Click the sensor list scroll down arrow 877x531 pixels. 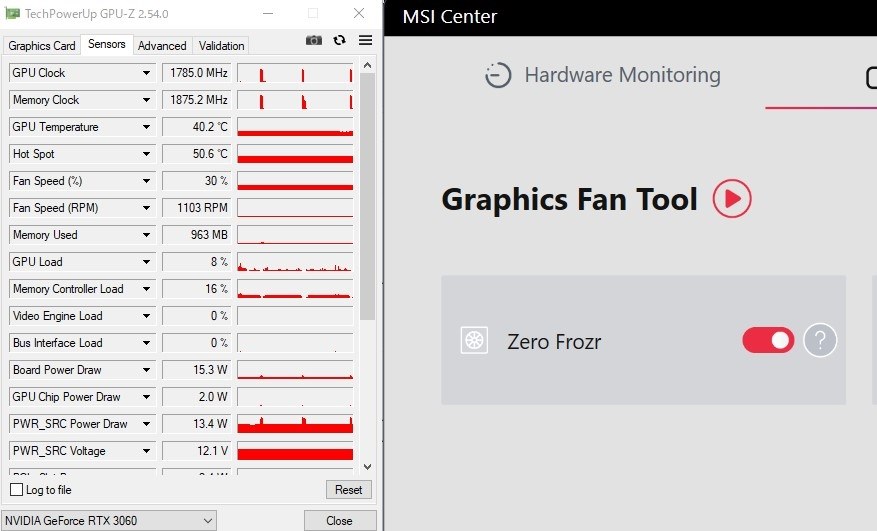[367, 467]
